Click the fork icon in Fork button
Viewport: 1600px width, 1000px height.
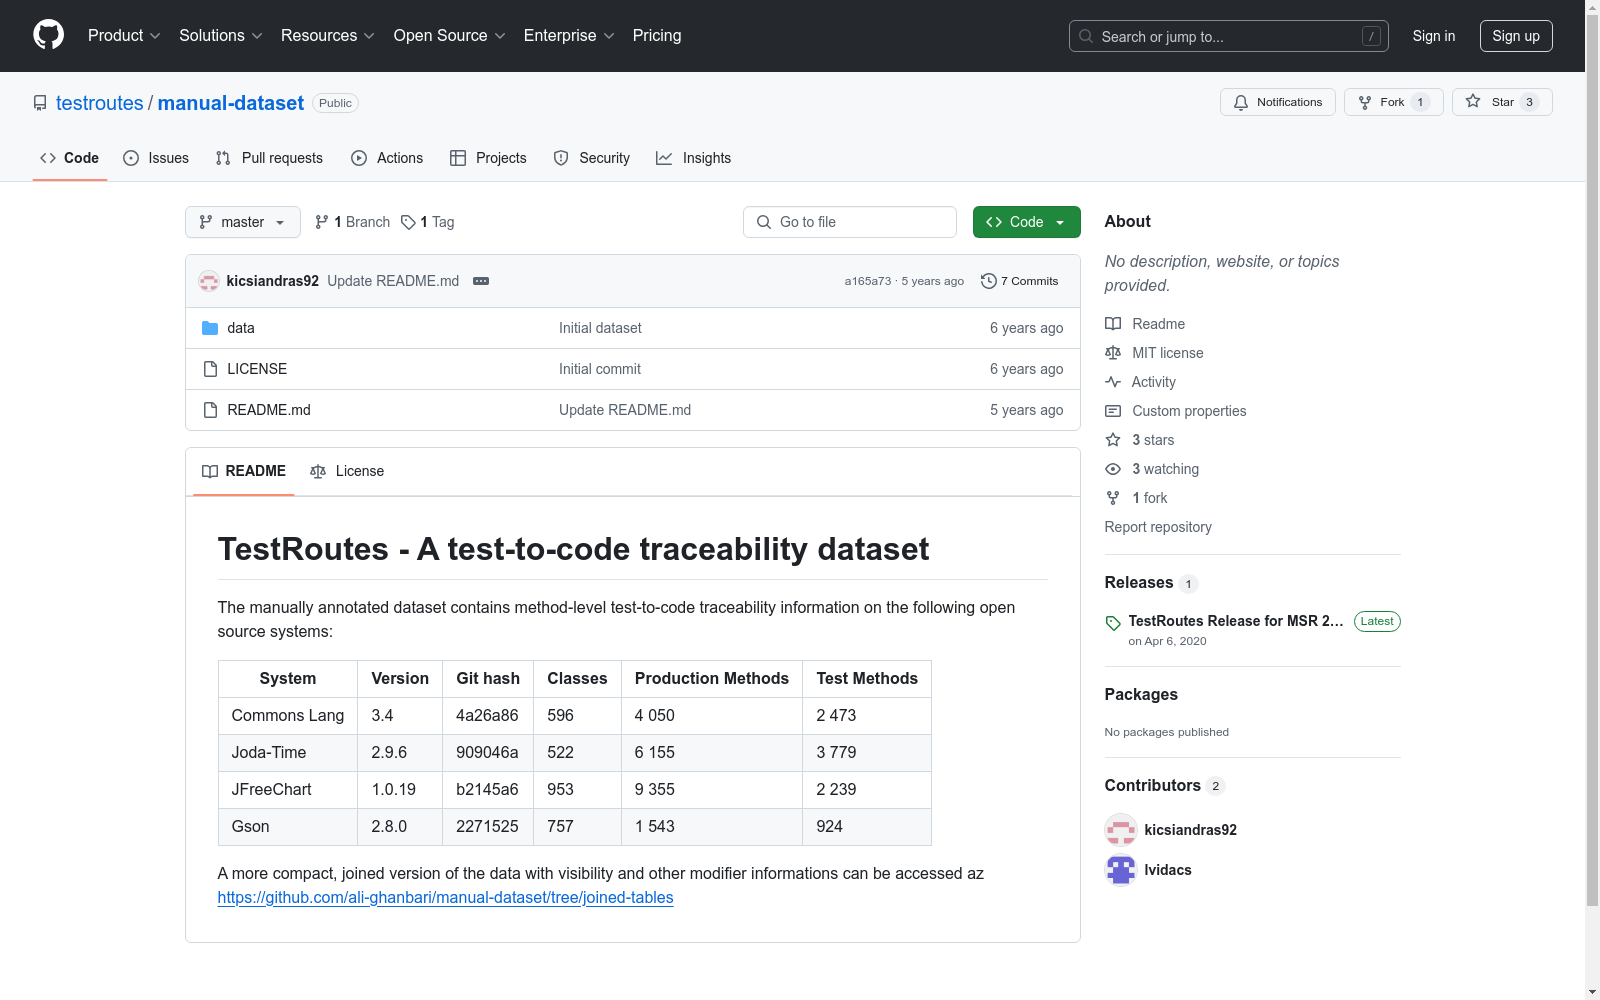pos(1365,102)
